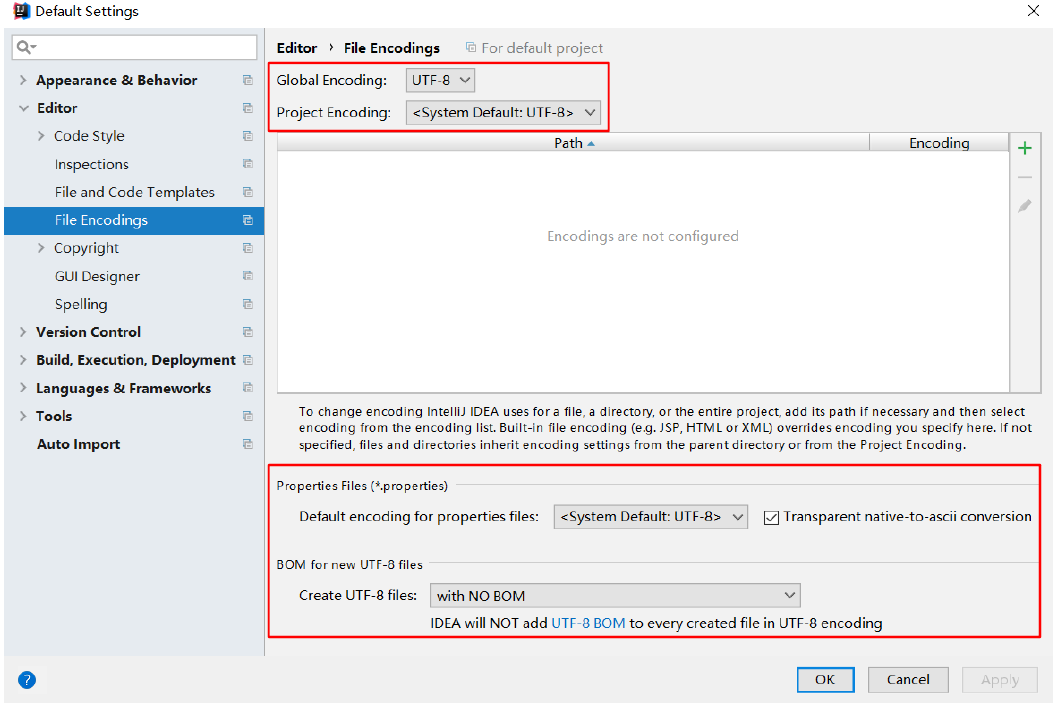
Task: Open the UTF-8 BOM link
Action: tap(588, 623)
